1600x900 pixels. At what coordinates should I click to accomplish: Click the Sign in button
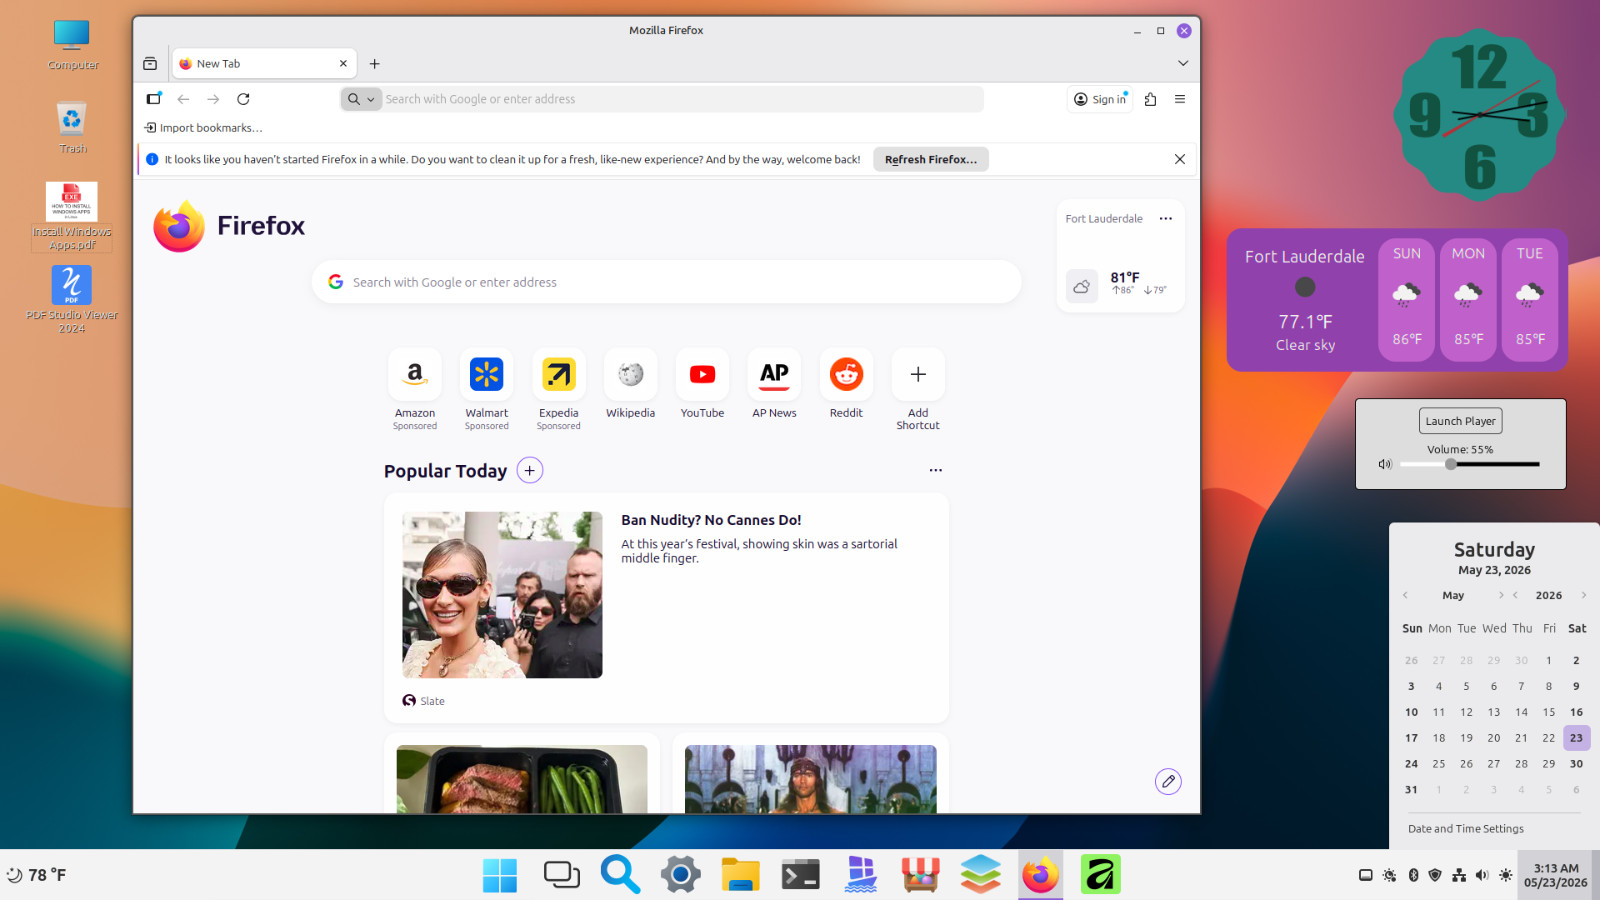(1100, 99)
